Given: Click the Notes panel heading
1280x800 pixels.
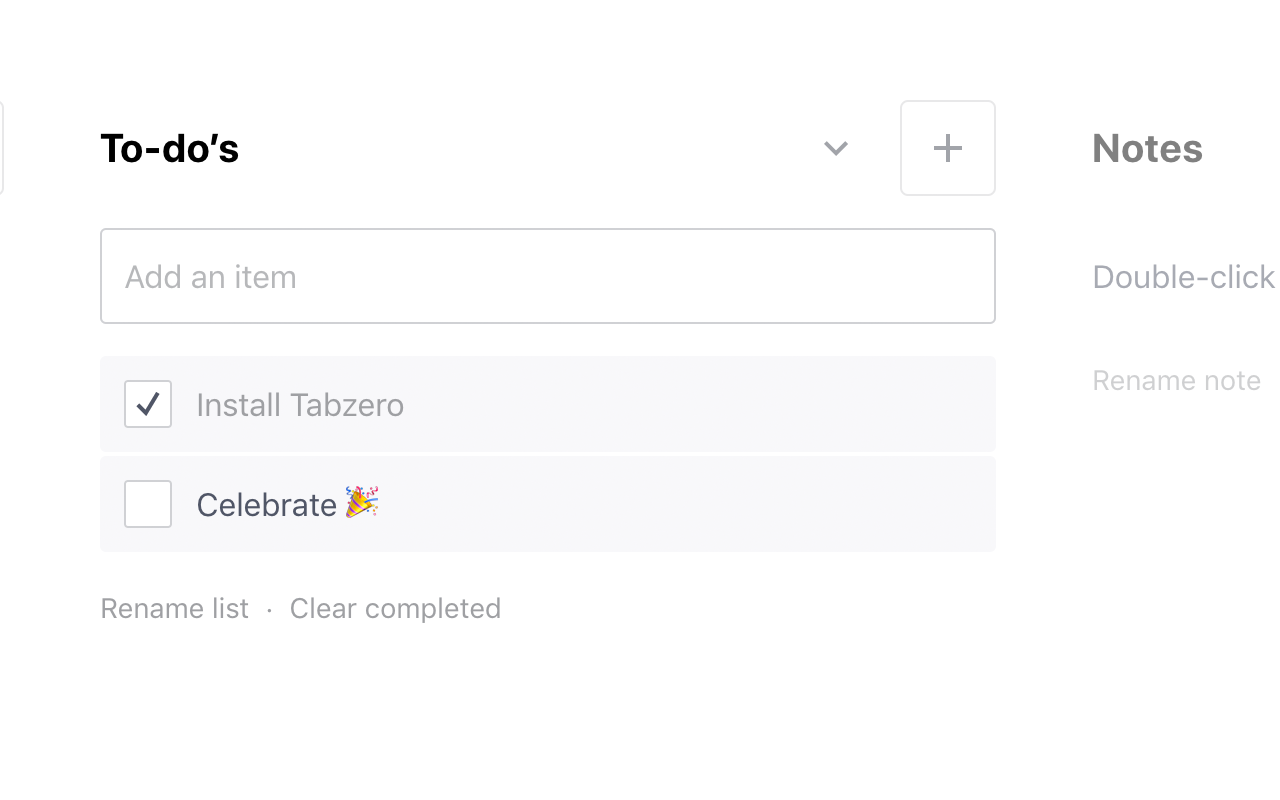Looking at the screenshot, I should click(x=1147, y=147).
